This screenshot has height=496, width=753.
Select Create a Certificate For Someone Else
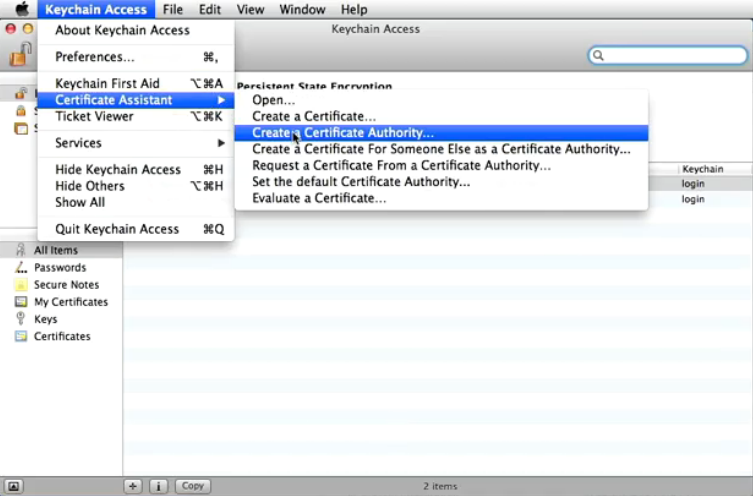click(x=441, y=149)
